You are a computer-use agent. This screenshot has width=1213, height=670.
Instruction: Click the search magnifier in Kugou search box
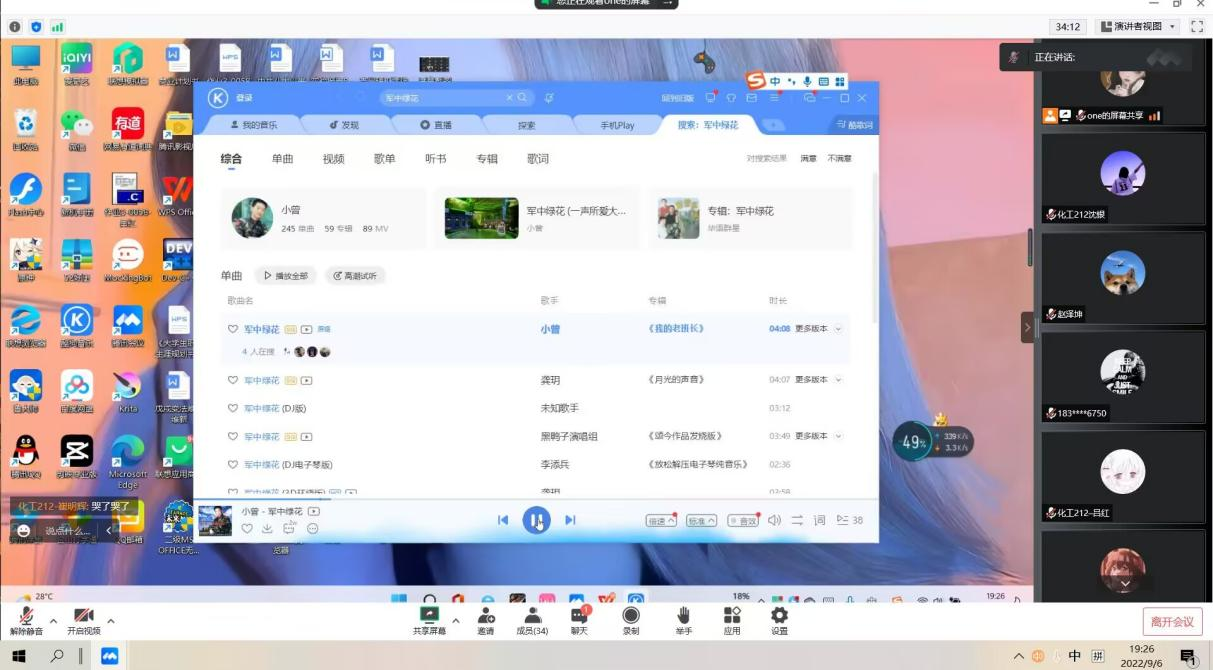[x=521, y=98]
